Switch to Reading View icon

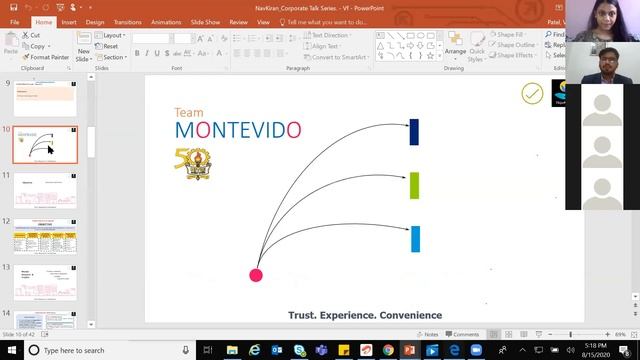[x=524, y=334]
